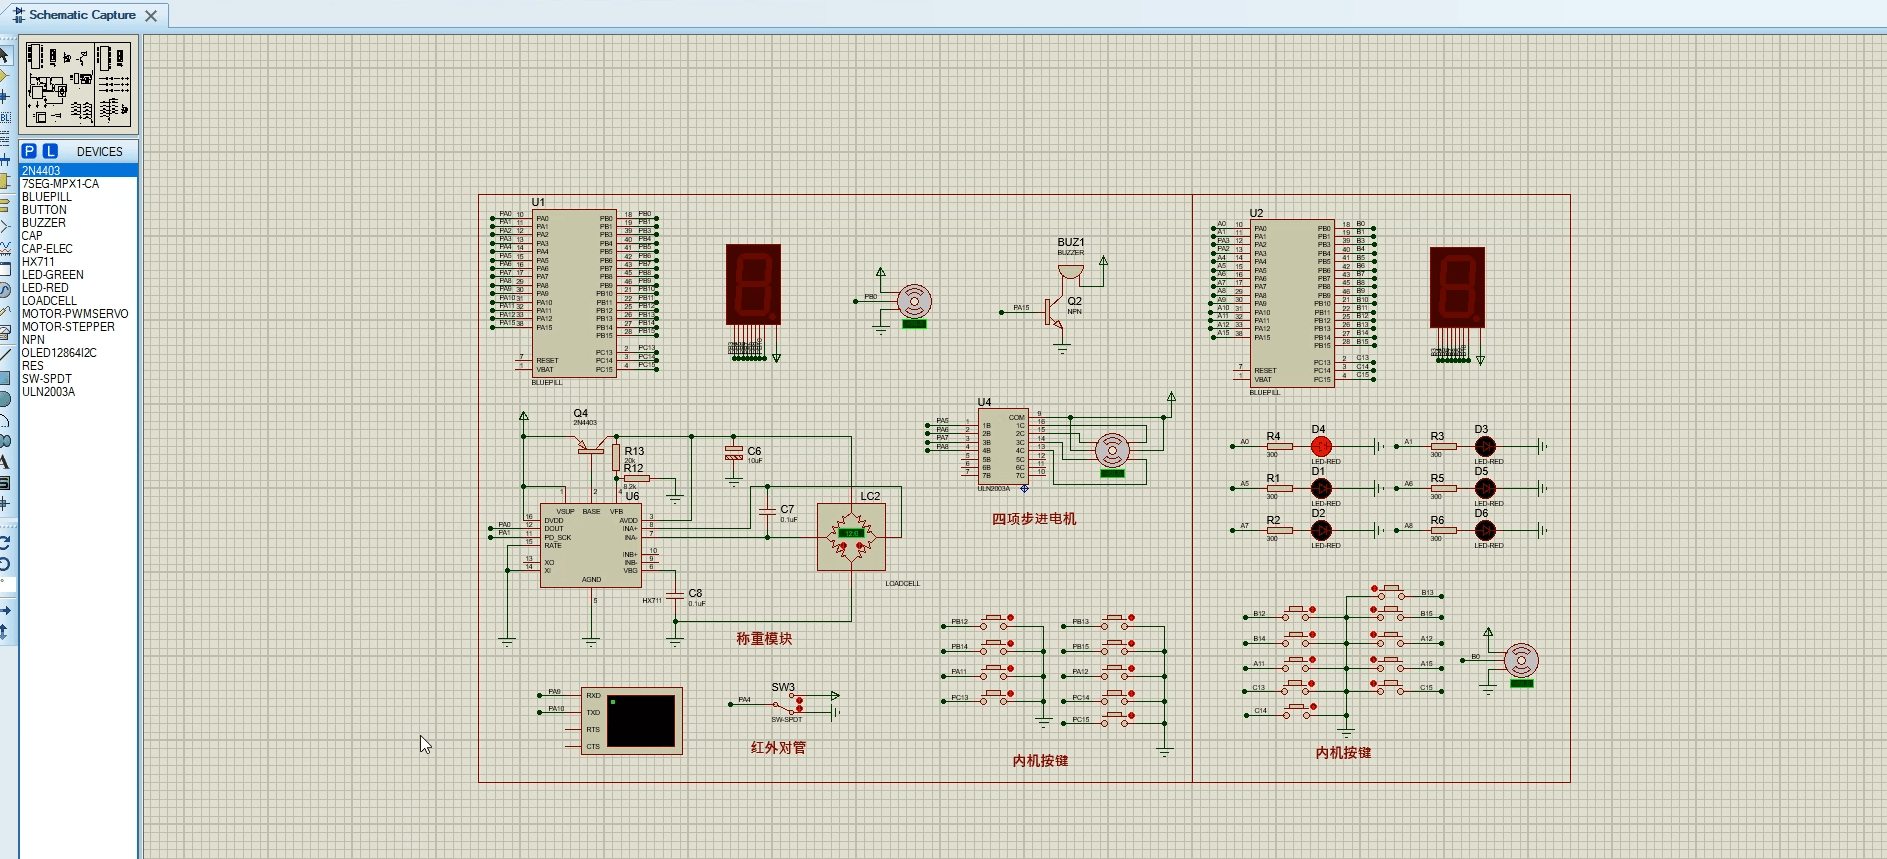Pick the Graphics Marker crosshair tool
The width and height of the screenshot is (1887, 859).
pyautogui.click(x=4, y=504)
